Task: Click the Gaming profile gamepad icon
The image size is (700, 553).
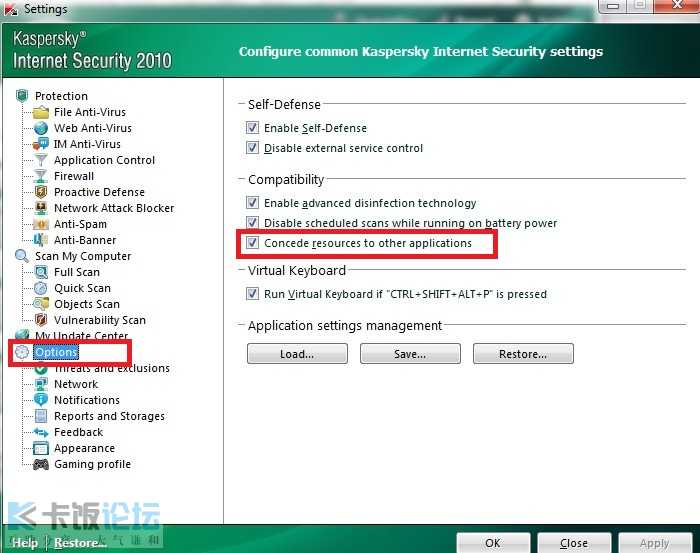Action: tap(41, 464)
